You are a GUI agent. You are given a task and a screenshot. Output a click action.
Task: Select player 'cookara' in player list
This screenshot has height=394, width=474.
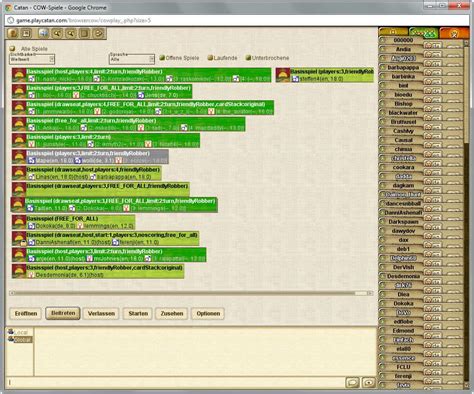(x=403, y=167)
